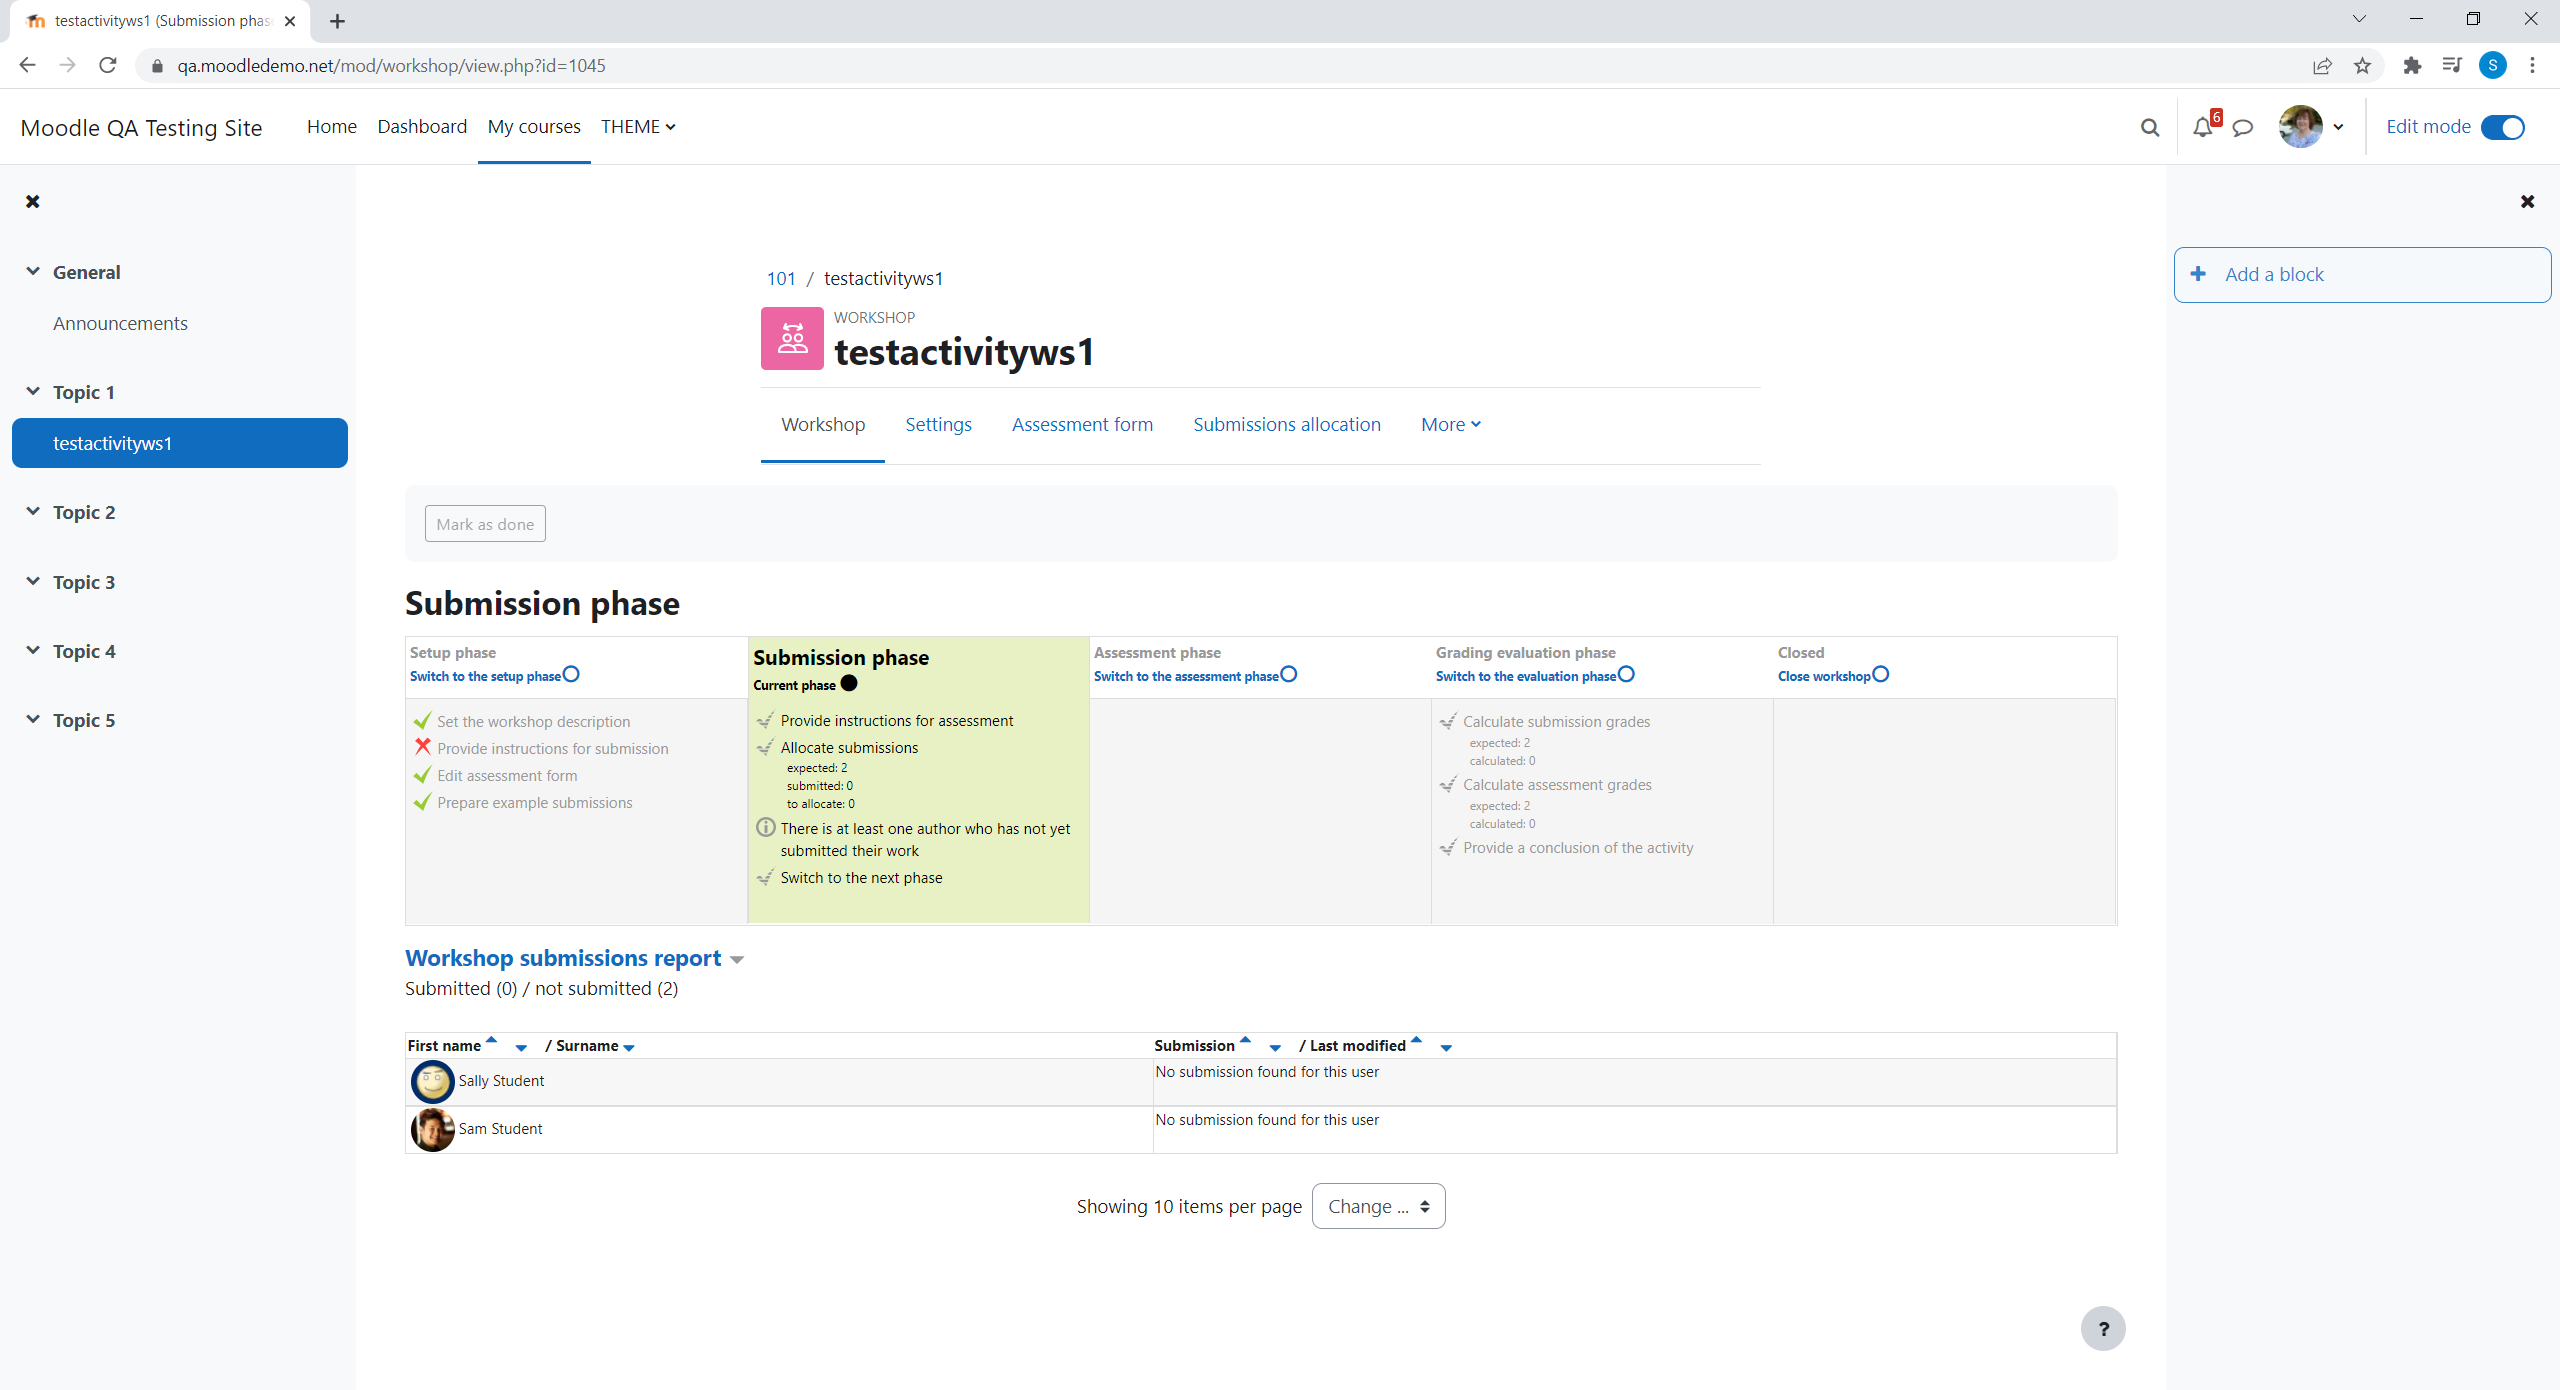The image size is (2560, 1390).
Task: Sort Last modified ascending arrow
Action: click(x=1416, y=1040)
